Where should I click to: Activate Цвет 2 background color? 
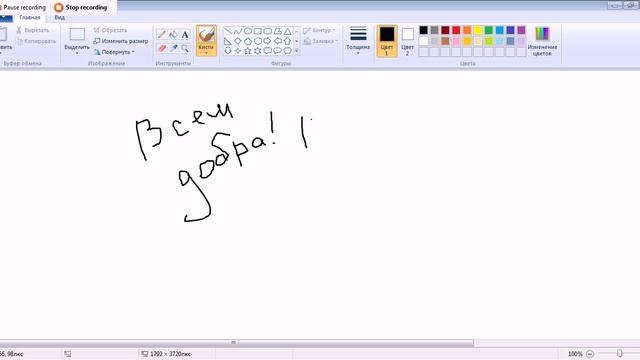(x=407, y=41)
